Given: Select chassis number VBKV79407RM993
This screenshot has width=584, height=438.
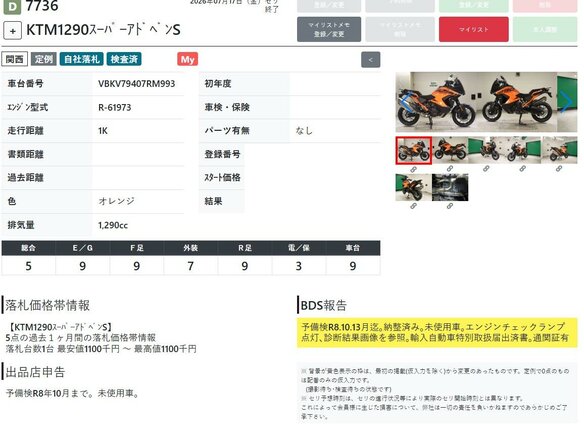Looking at the screenshot, I should [137, 84].
